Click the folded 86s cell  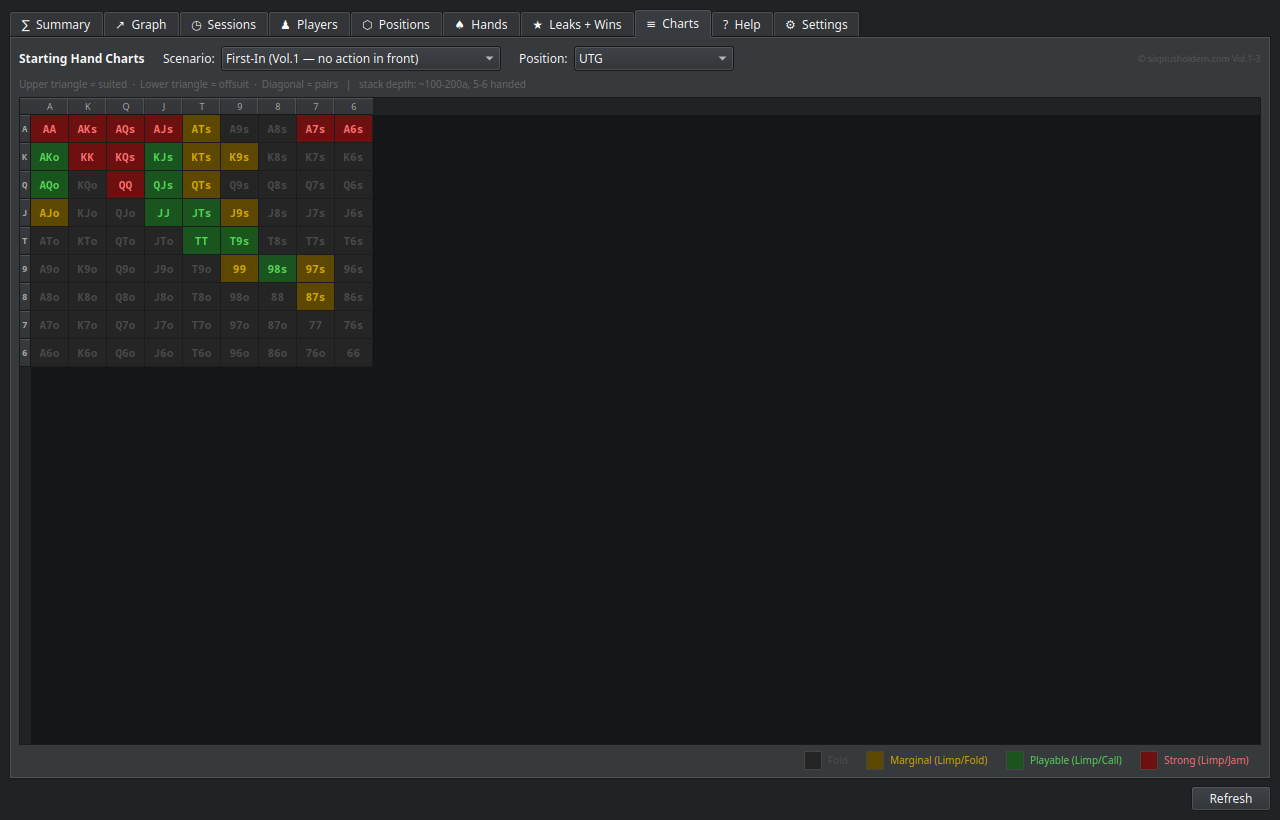click(x=354, y=297)
